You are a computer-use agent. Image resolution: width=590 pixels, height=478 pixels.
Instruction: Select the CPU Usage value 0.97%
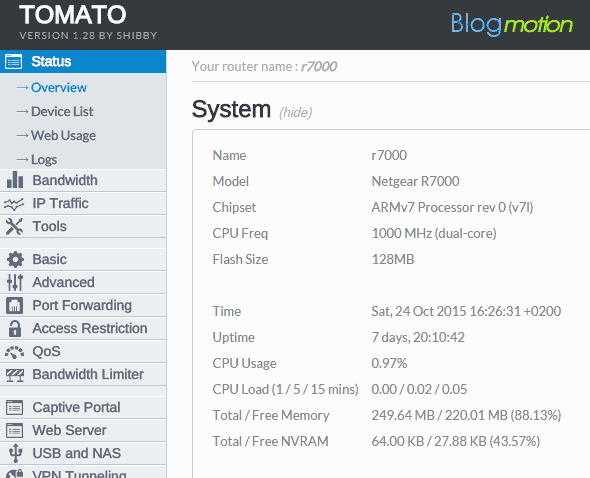tap(389, 363)
